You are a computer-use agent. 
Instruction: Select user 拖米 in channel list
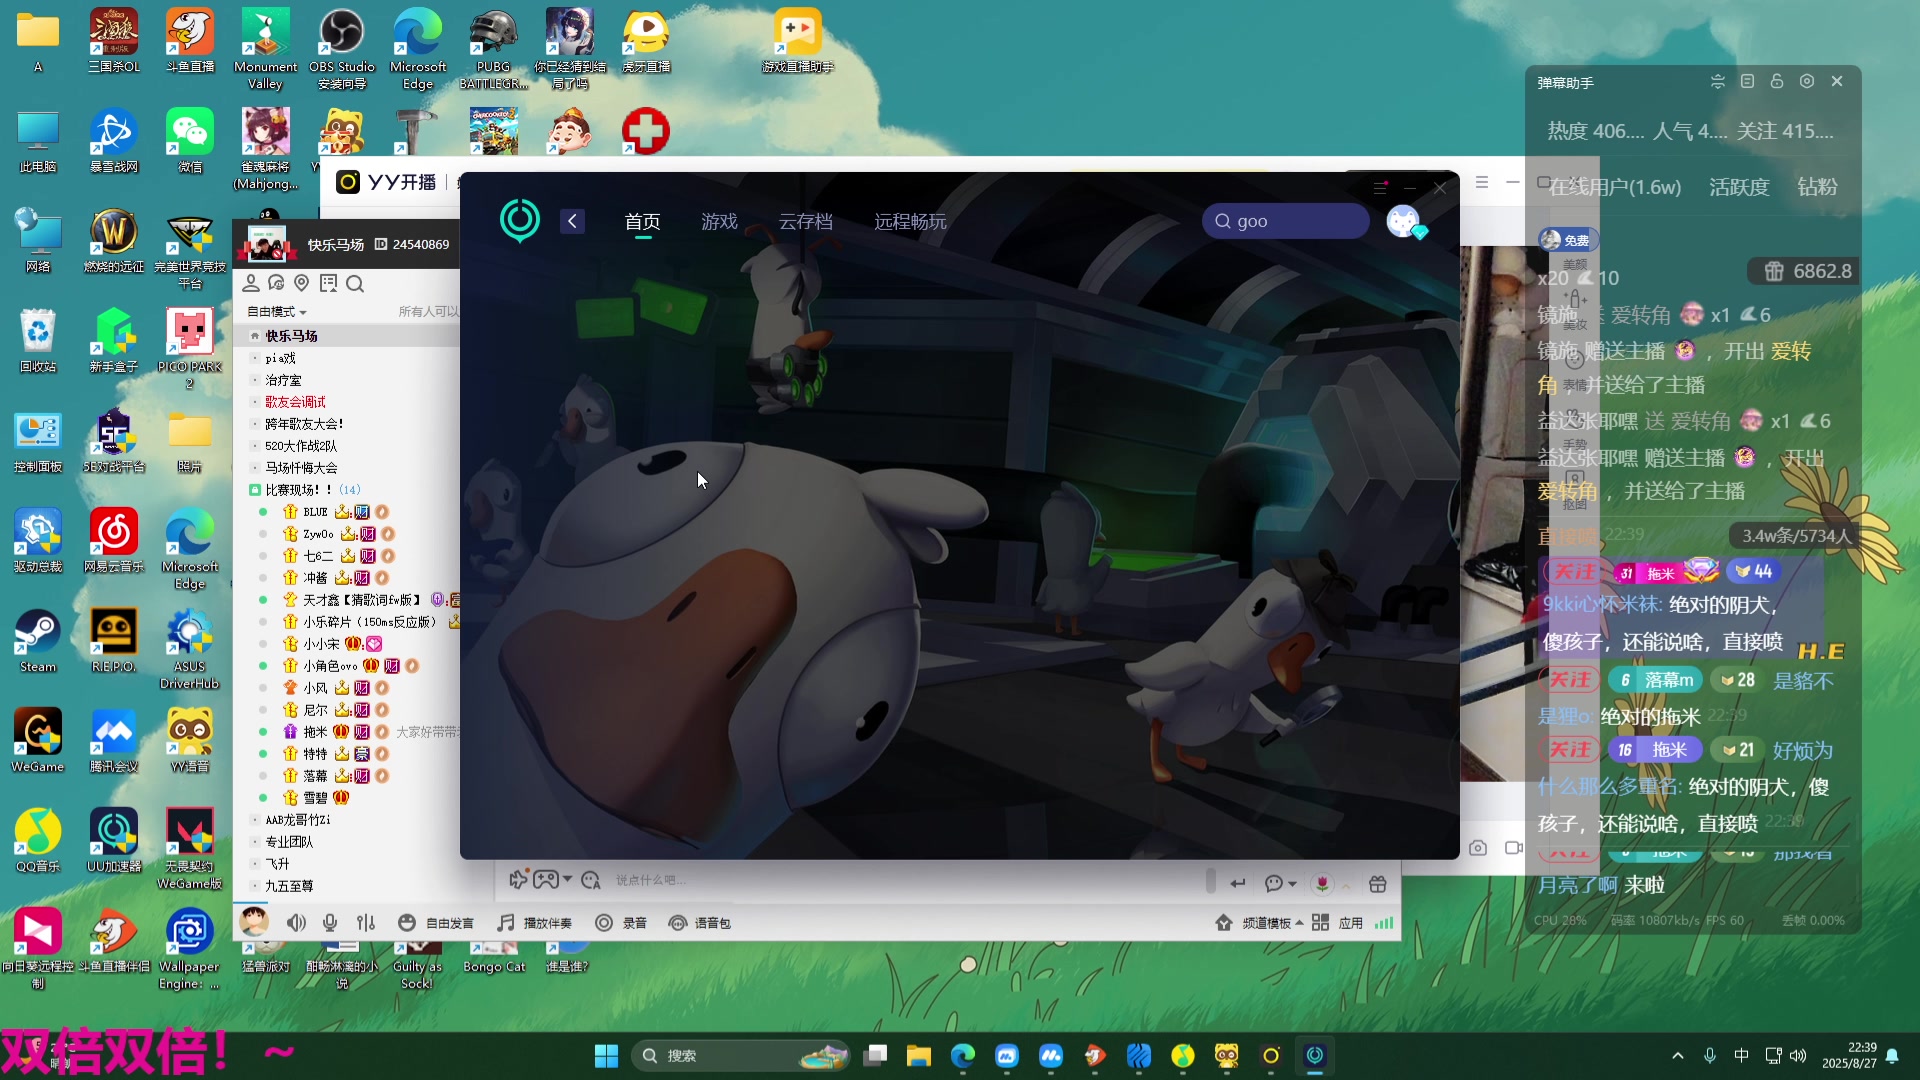[x=315, y=732]
